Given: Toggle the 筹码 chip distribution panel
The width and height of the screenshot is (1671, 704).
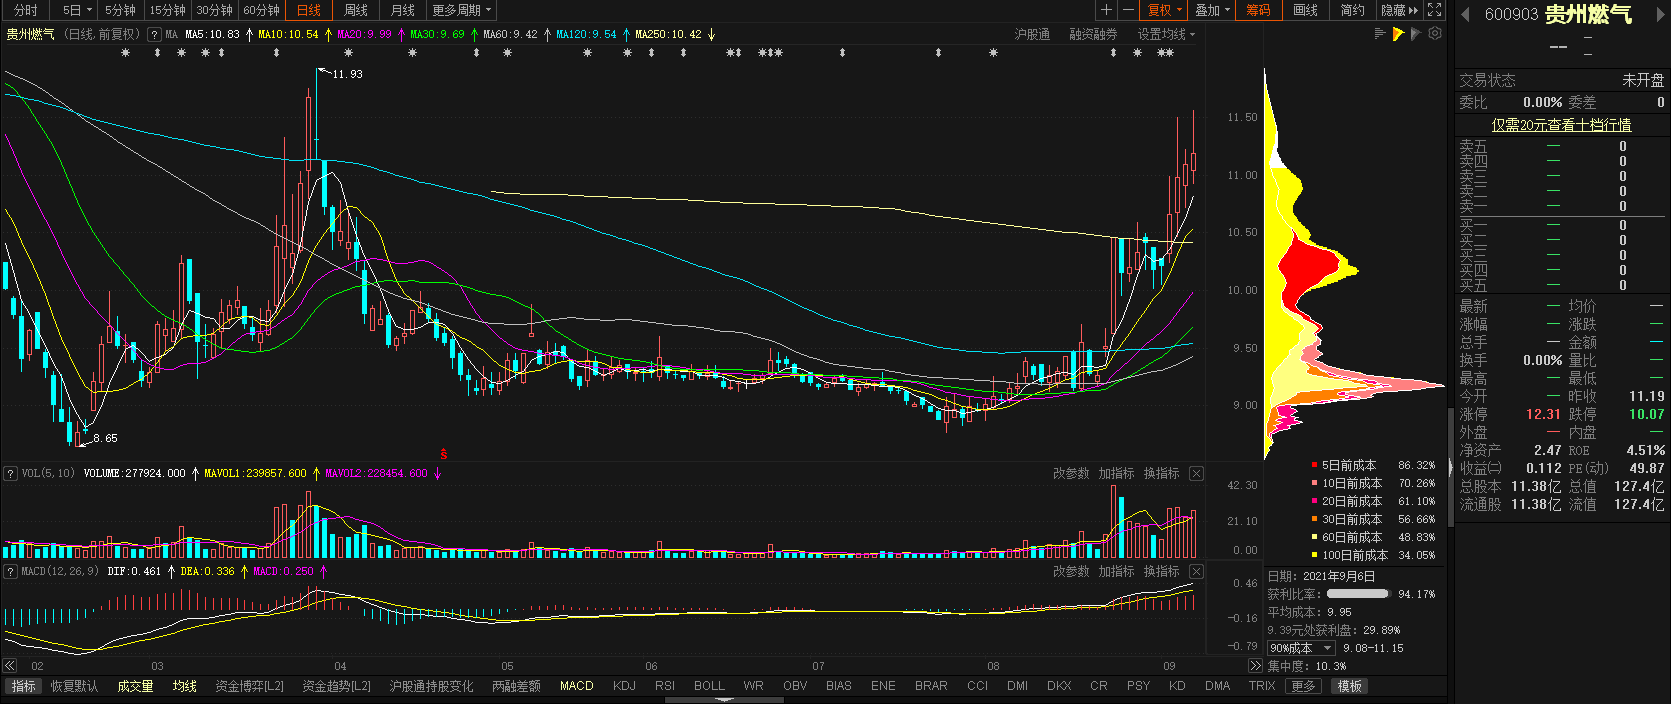Looking at the screenshot, I should coord(1258,10).
